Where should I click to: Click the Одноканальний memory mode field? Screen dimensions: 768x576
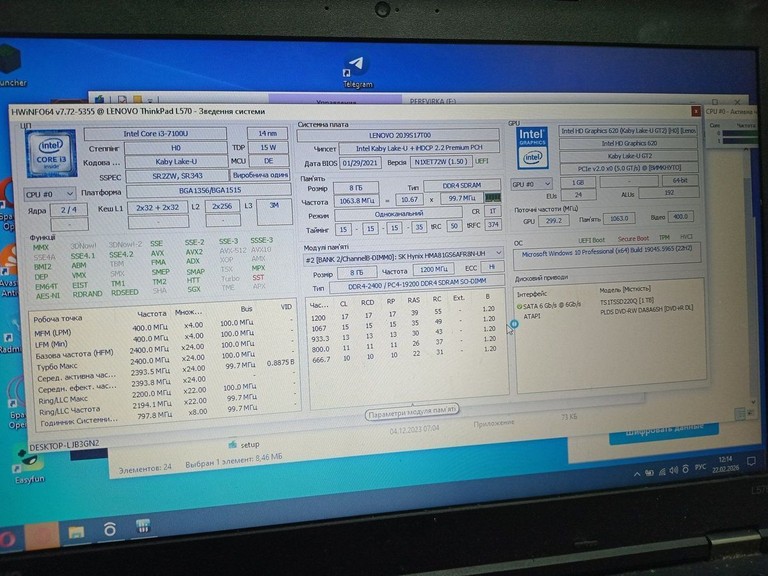point(399,214)
